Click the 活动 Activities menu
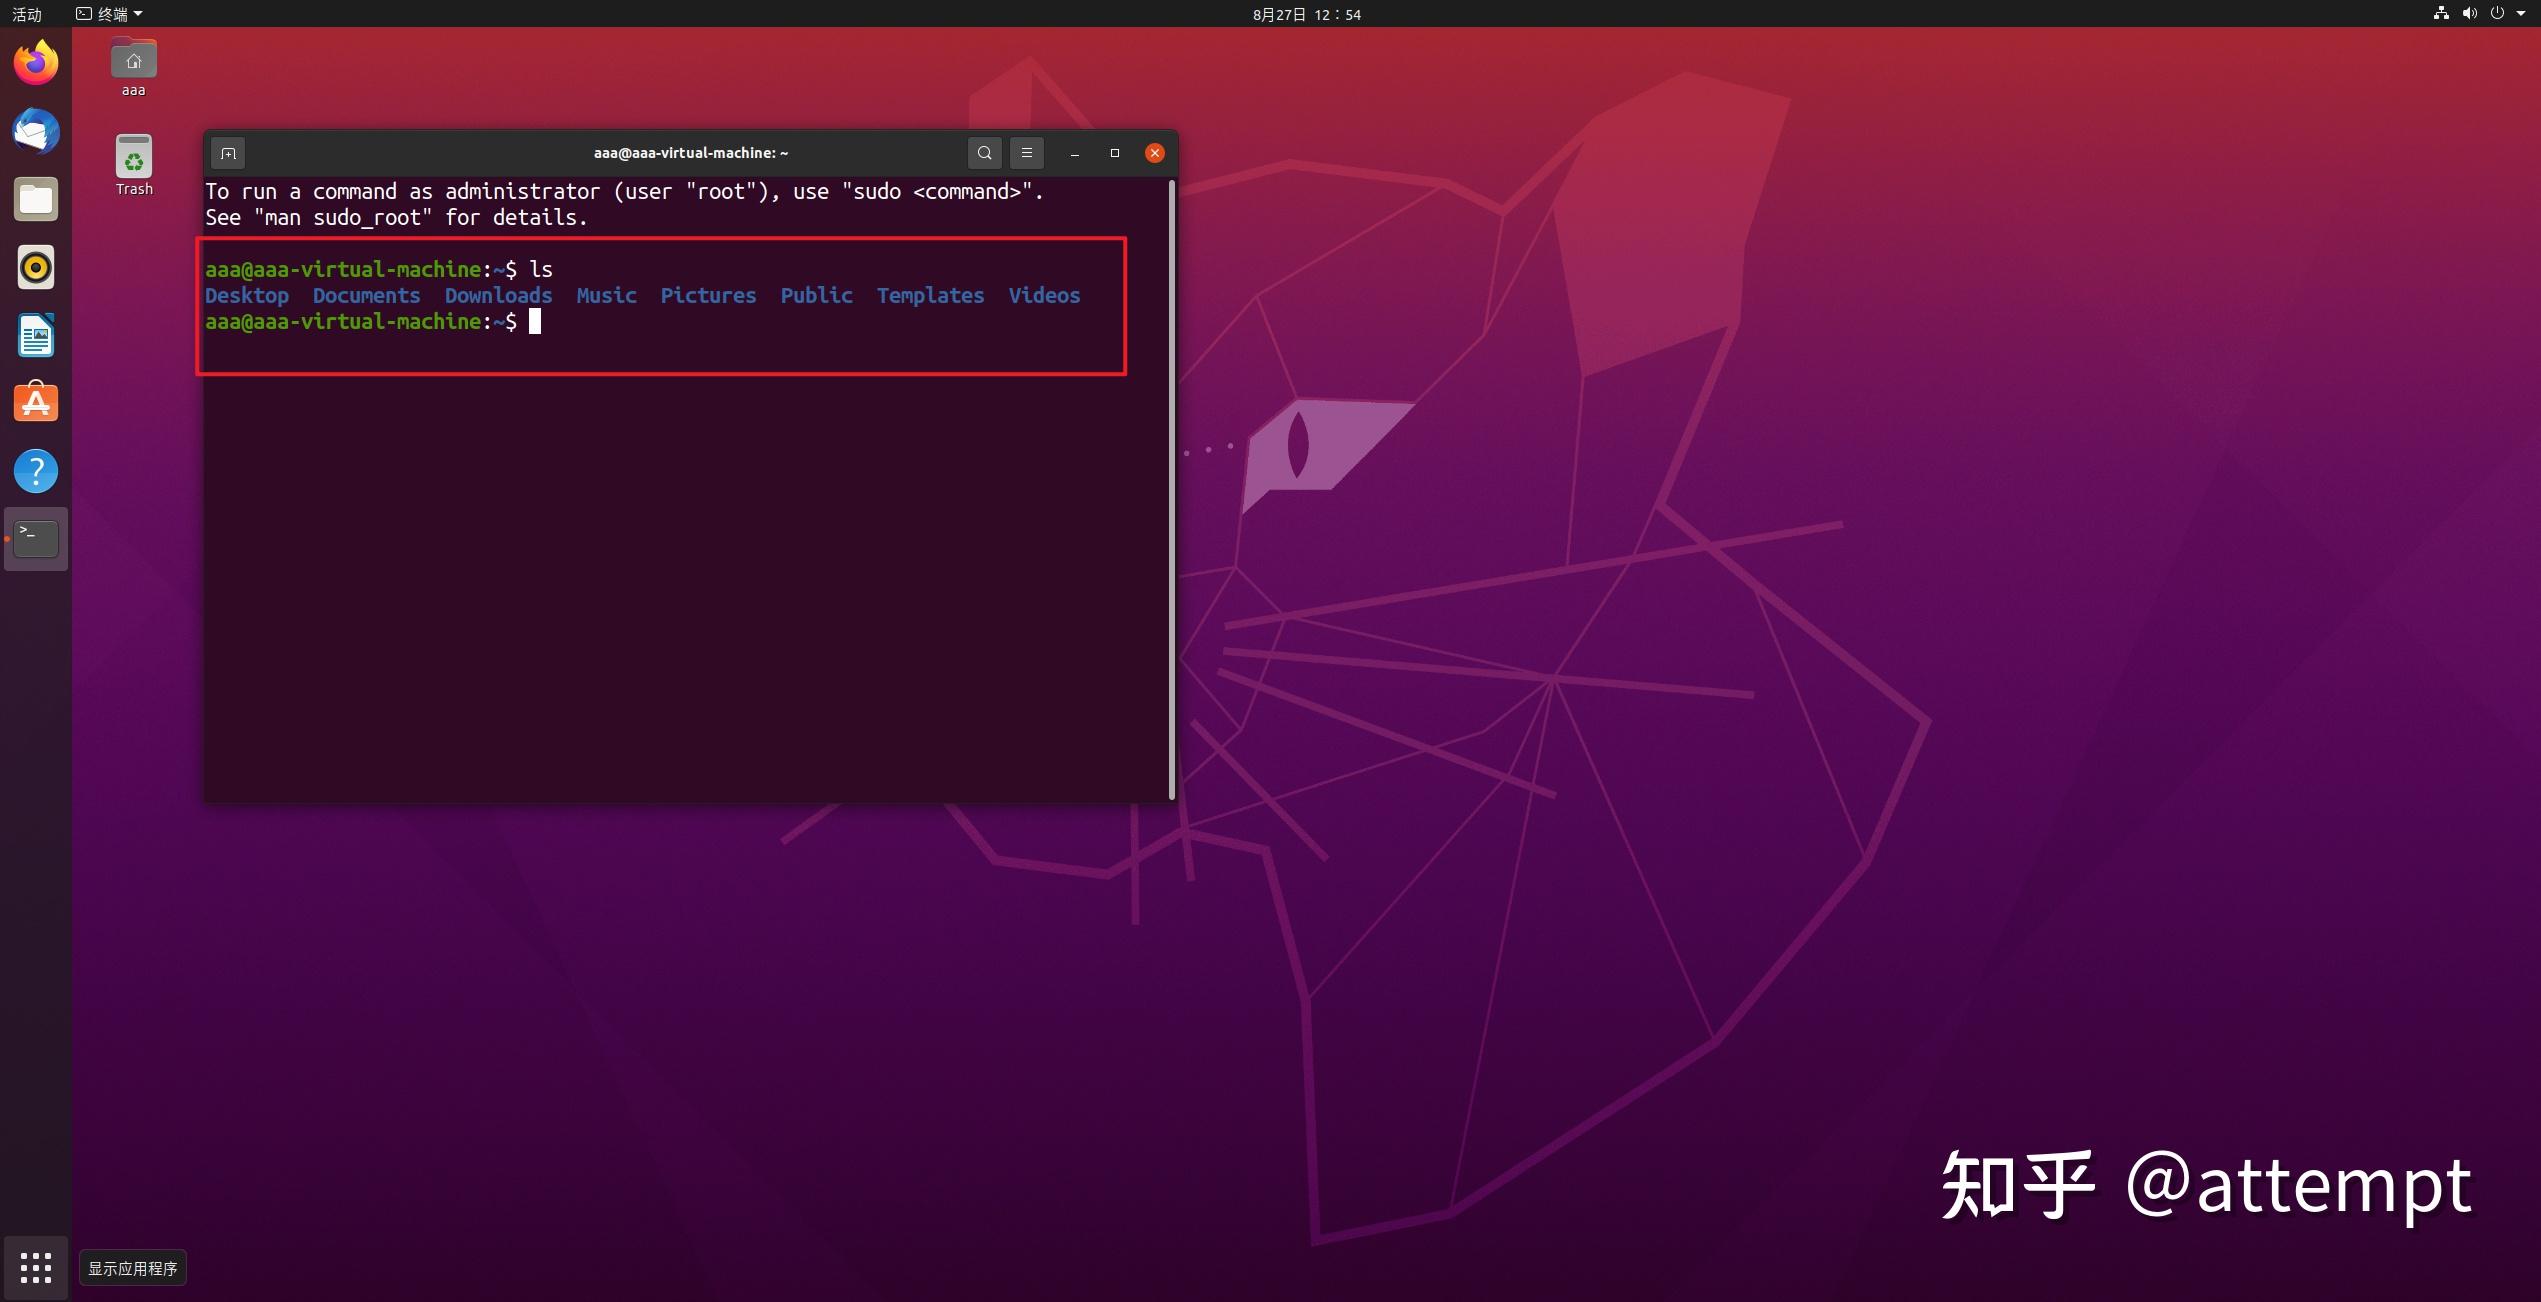 click(27, 14)
